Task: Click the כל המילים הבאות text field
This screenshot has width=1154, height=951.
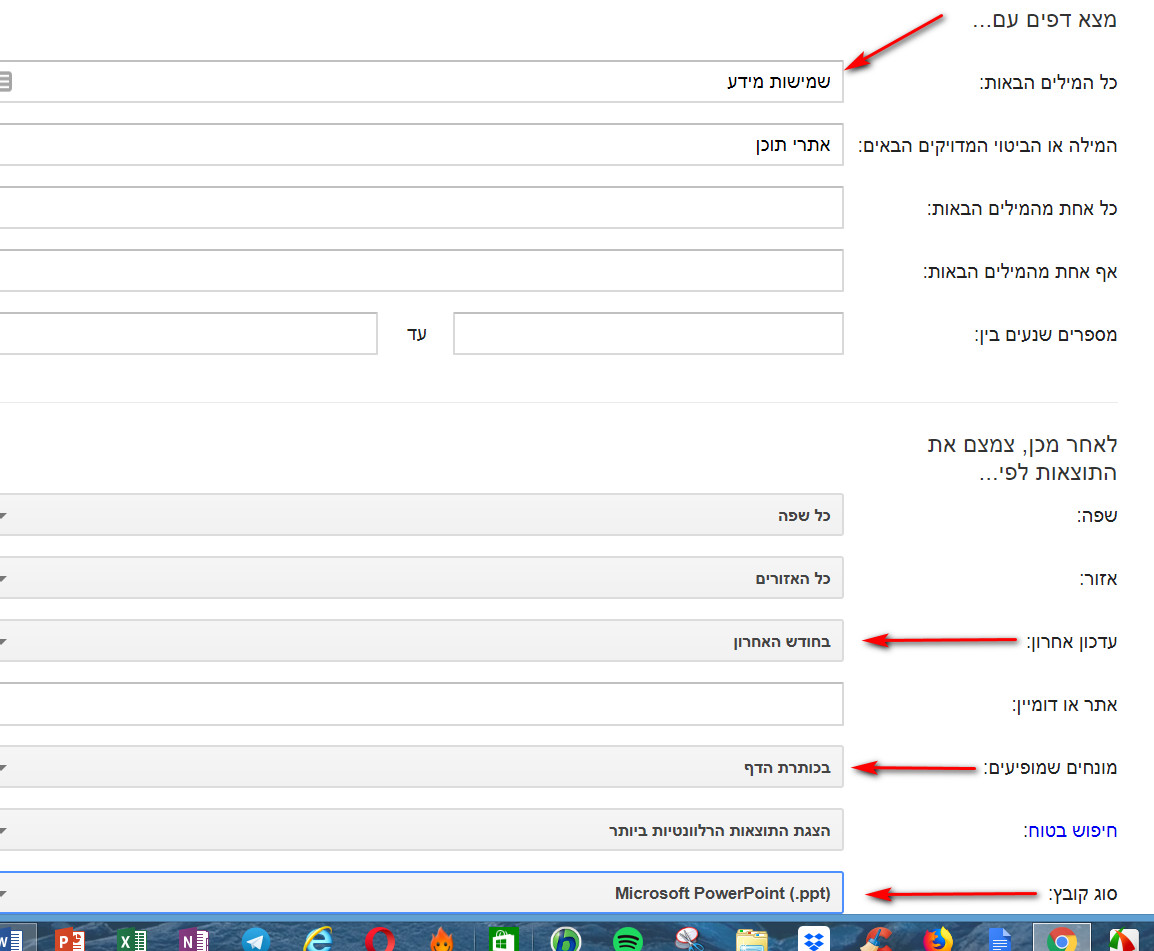Action: [x=420, y=82]
